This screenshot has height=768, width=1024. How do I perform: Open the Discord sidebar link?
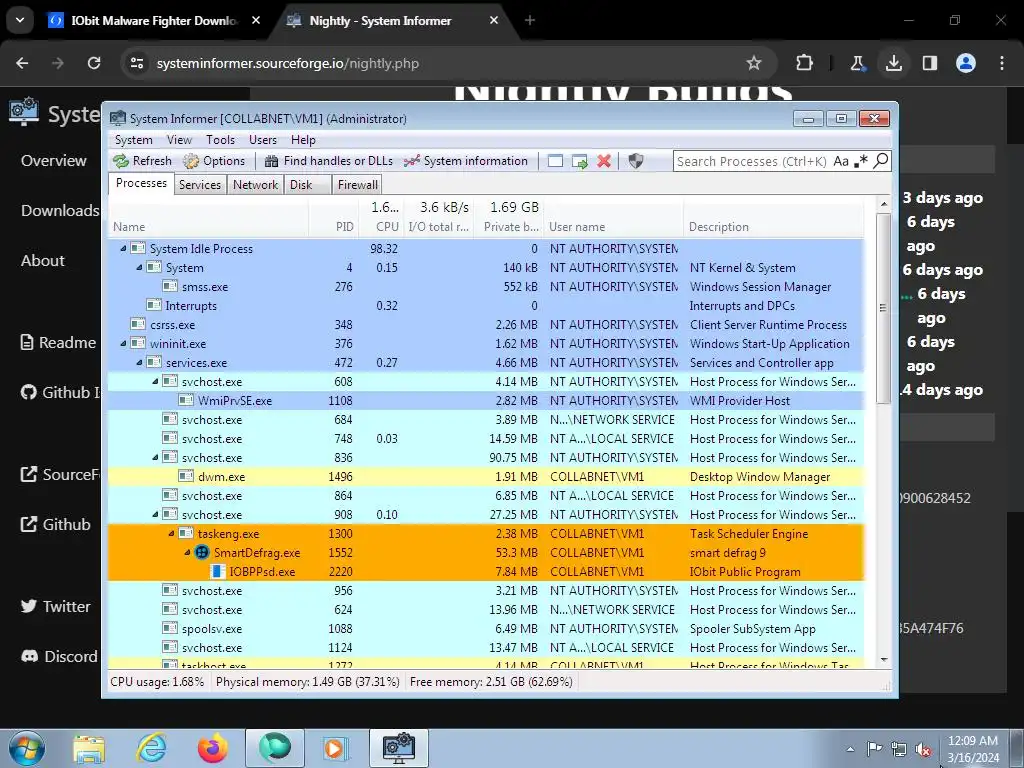(x=59, y=656)
